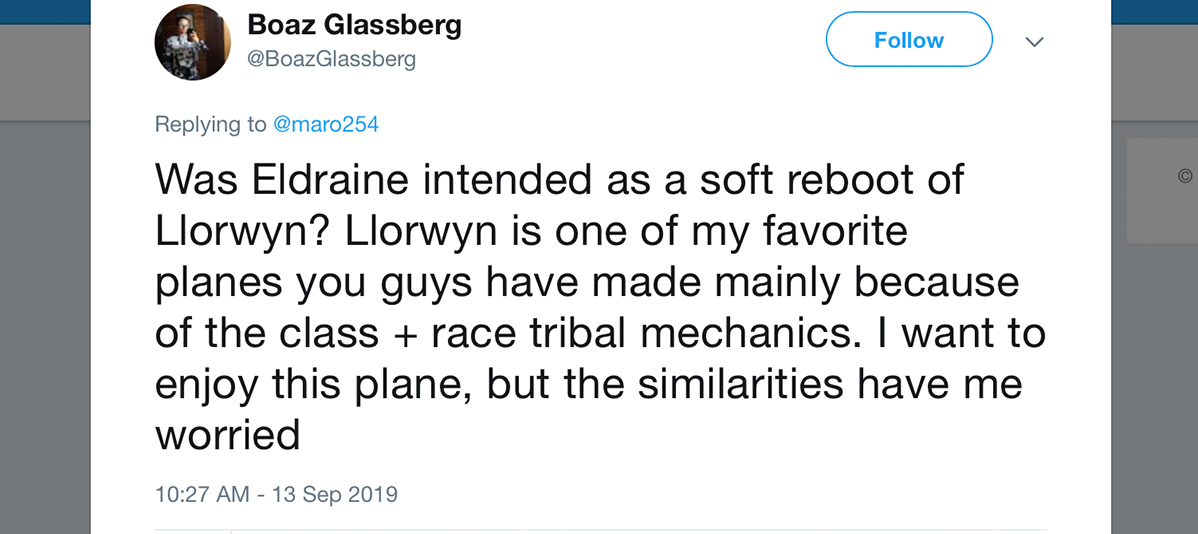Open Boaz Glassberg's profile picture
The height and width of the screenshot is (534, 1198).
pos(193,43)
